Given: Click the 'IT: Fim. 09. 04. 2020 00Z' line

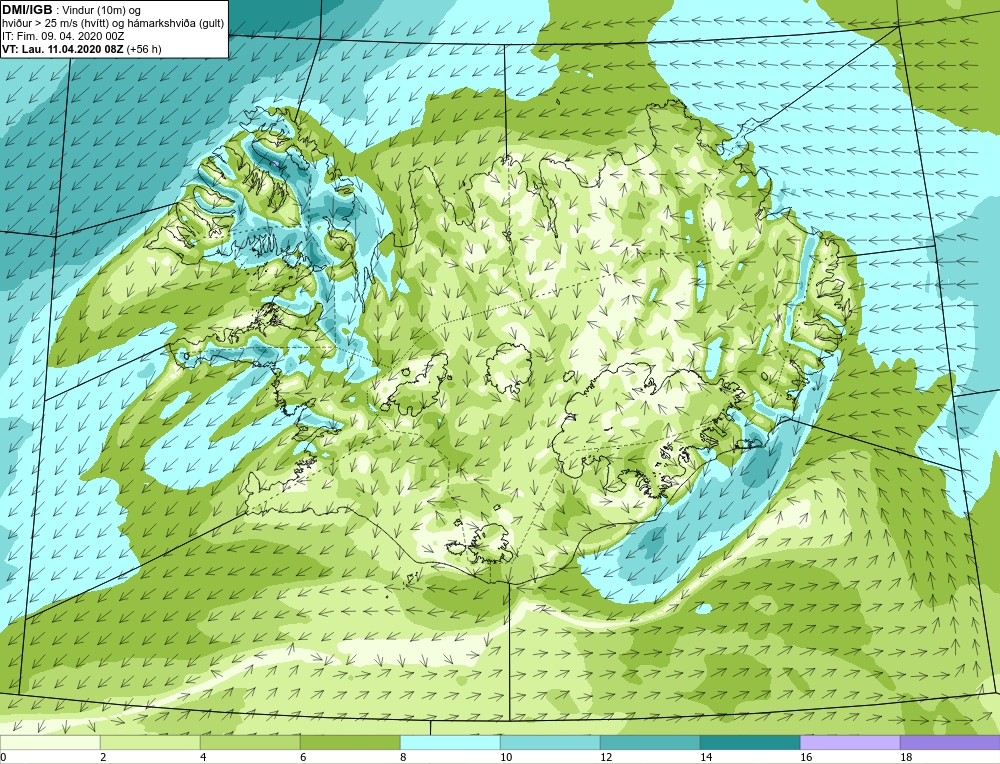Looking at the screenshot, I should coord(63,36).
